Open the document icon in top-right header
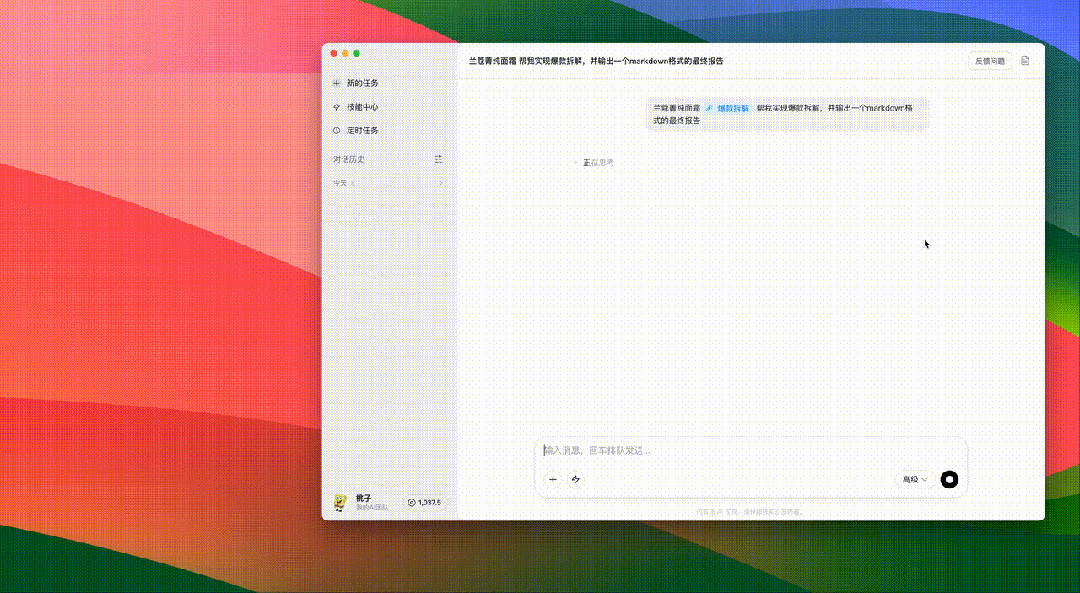The height and width of the screenshot is (593, 1080). click(1025, 61)
